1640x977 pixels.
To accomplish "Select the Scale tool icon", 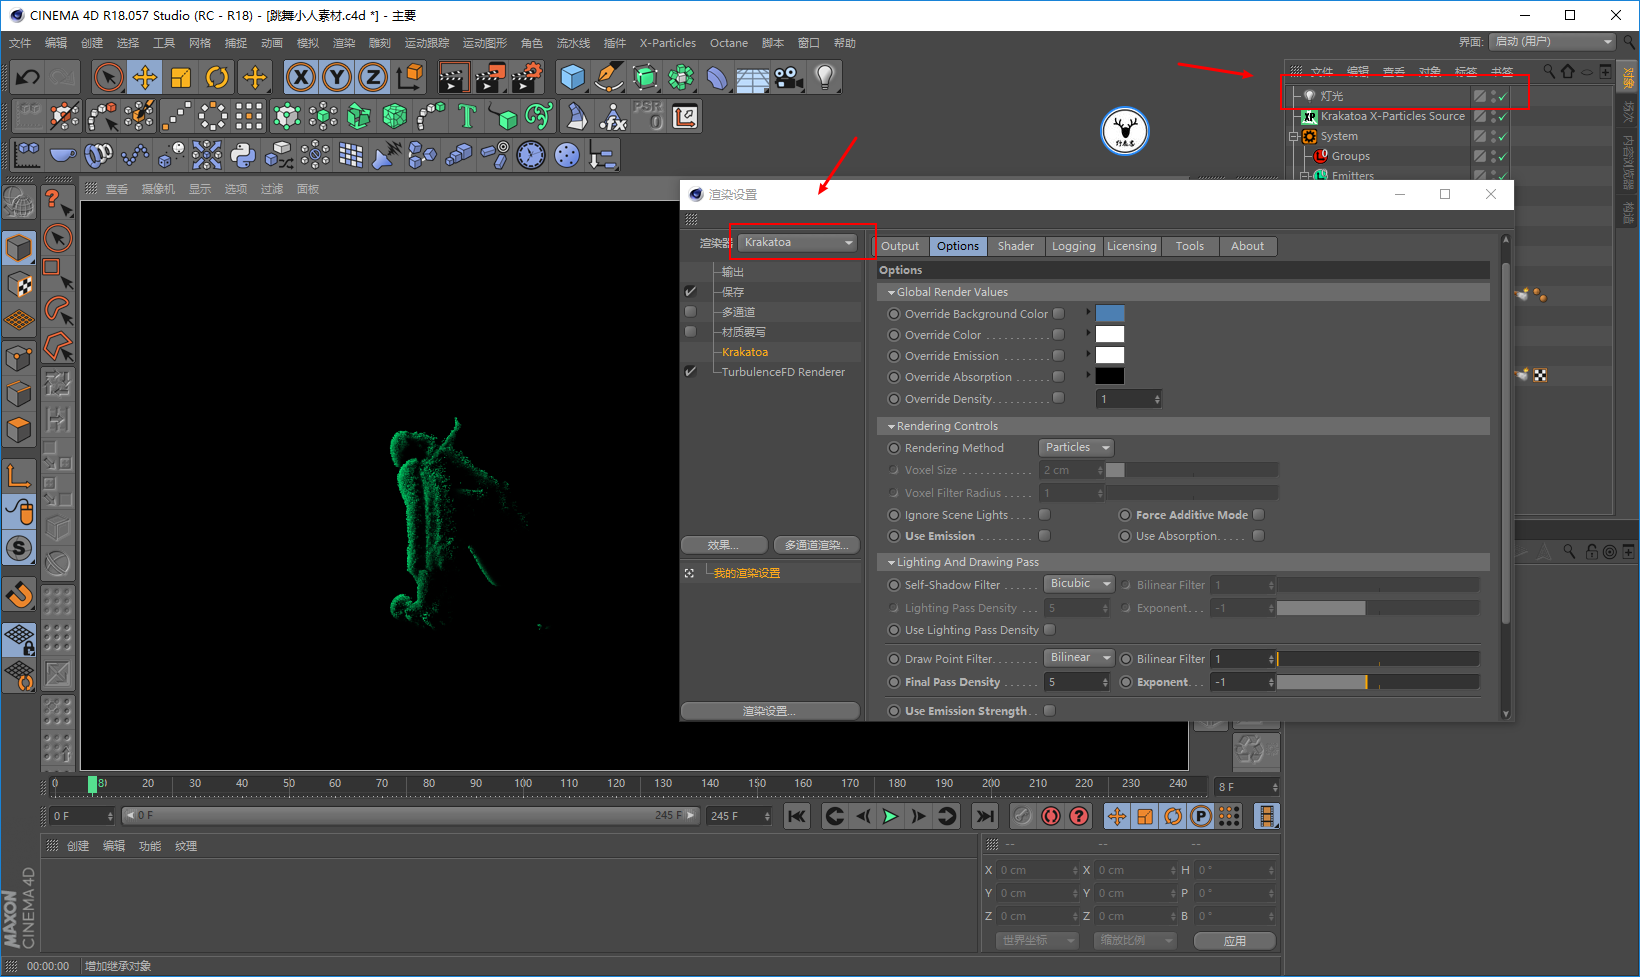I will (x=181, y=77).
